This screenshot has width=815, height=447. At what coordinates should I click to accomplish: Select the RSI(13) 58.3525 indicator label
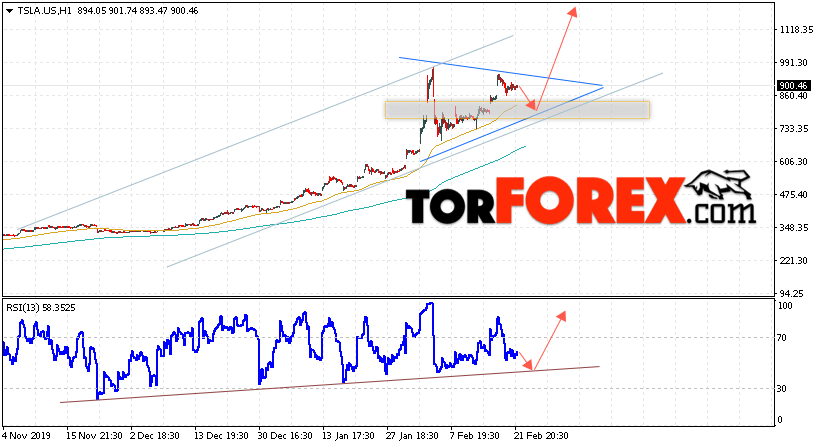[x=41, y=308]
